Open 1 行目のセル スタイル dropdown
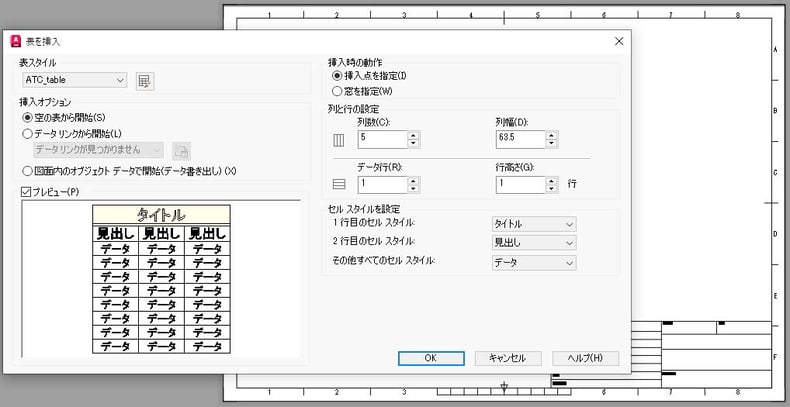790x407 pixels. point(534,224)
